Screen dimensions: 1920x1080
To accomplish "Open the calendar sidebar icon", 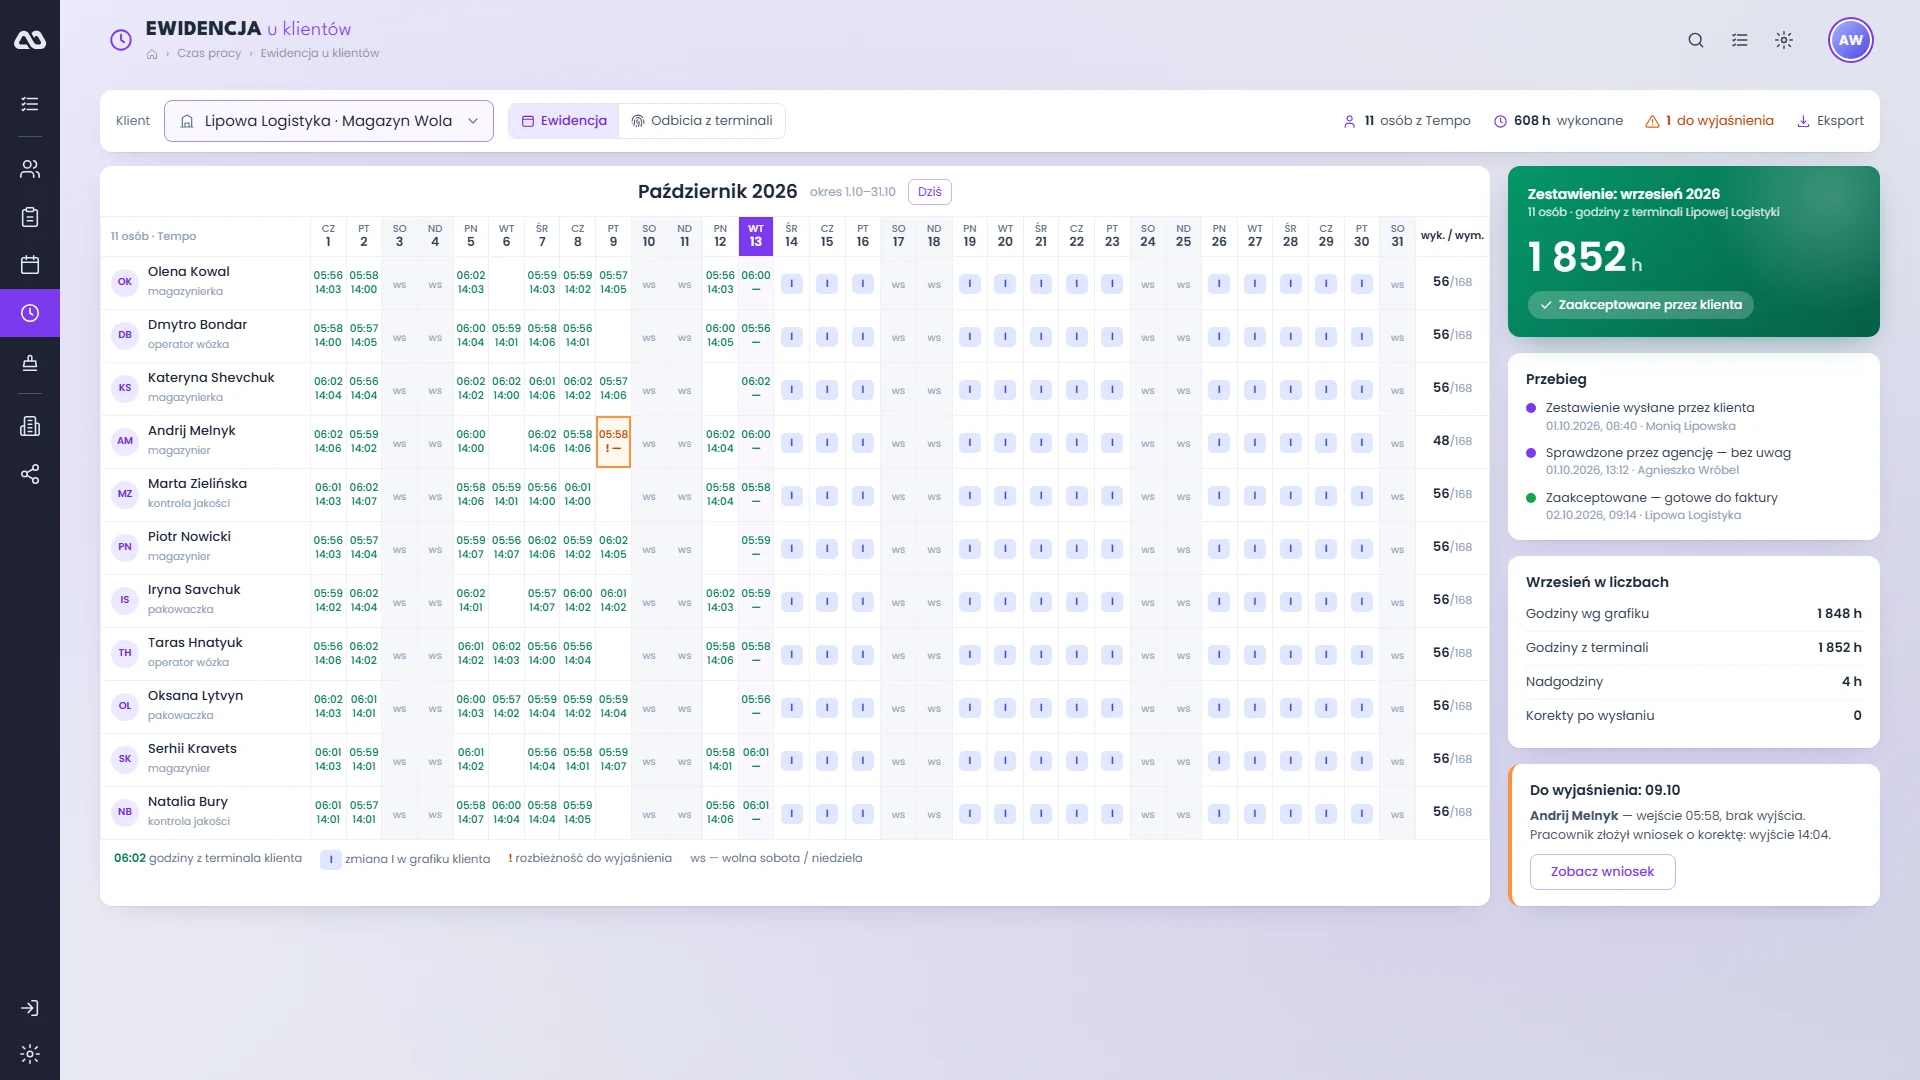I will pyautogui.click(x=30, y=265).
